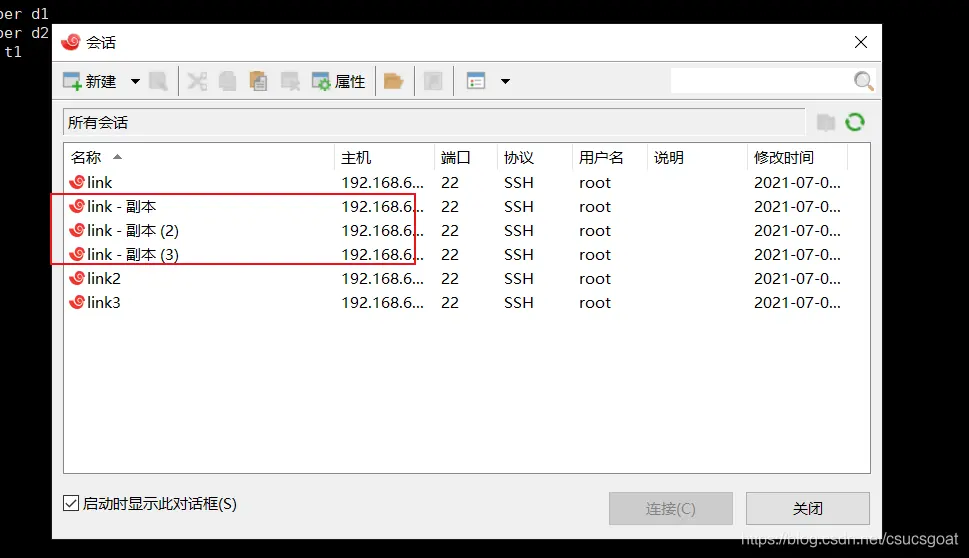This screenshot has width=969, height=558.
Task: Open the dropdown arrow next to 新建
Action: point(135,82)
